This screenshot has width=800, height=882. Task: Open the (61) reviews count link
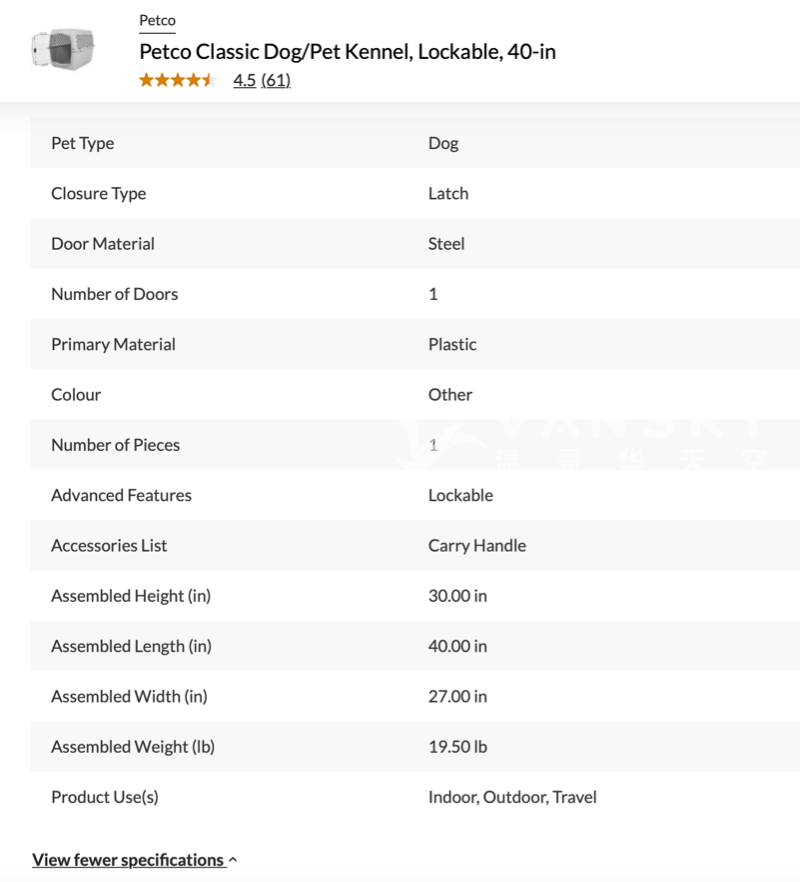(x=276, y=81)
